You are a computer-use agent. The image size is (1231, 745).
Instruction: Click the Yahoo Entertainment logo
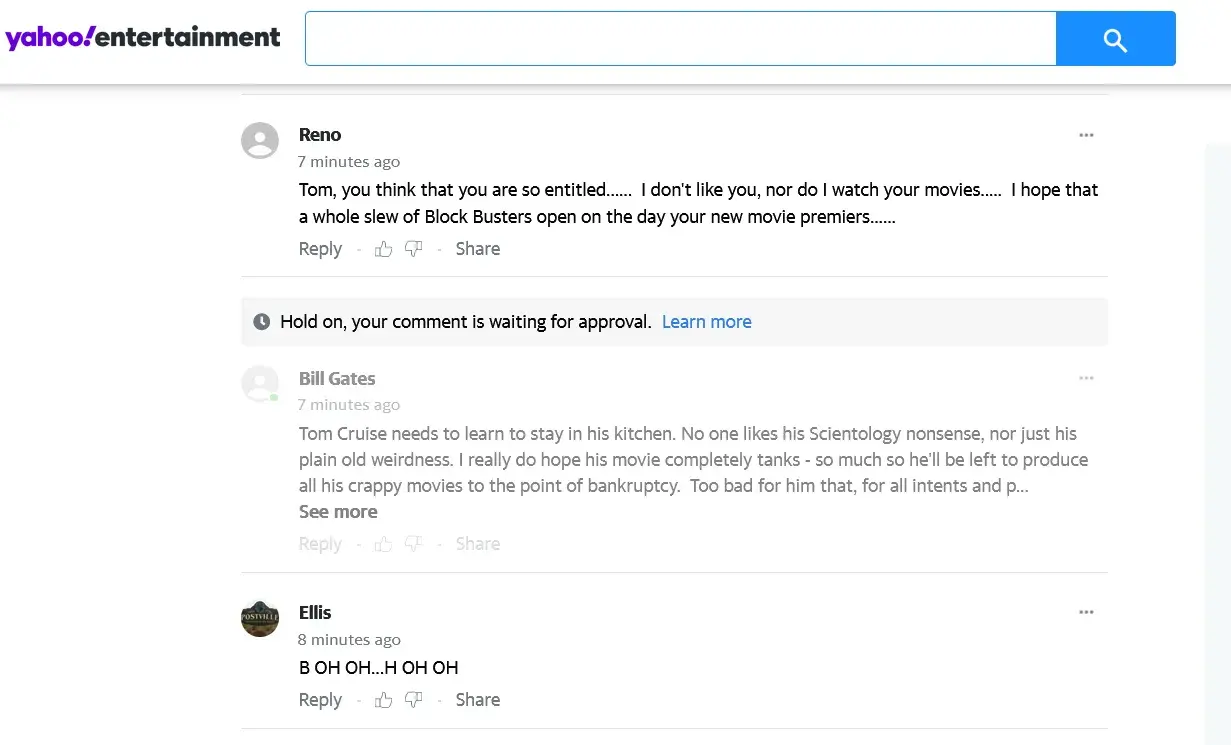point(143,38)
